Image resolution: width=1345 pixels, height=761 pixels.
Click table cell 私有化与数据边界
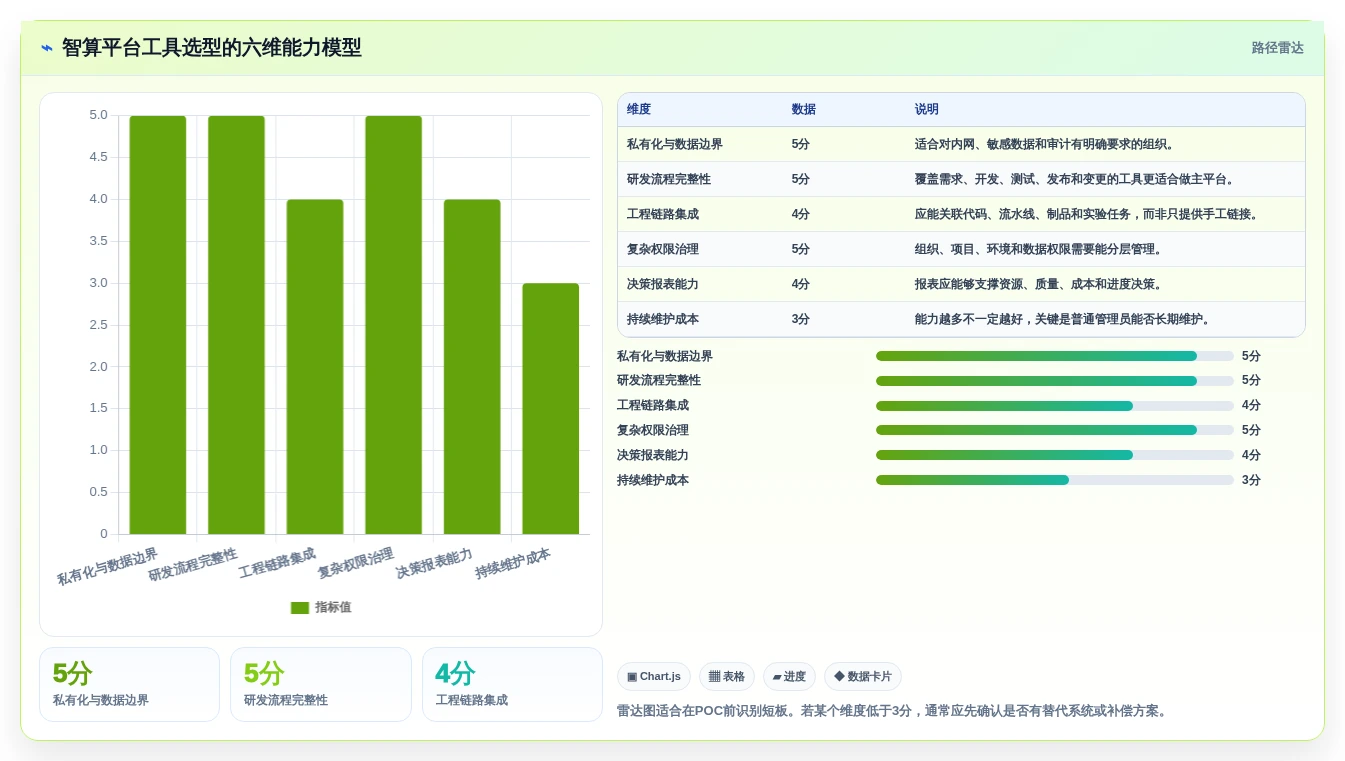(x=675, y=144)
